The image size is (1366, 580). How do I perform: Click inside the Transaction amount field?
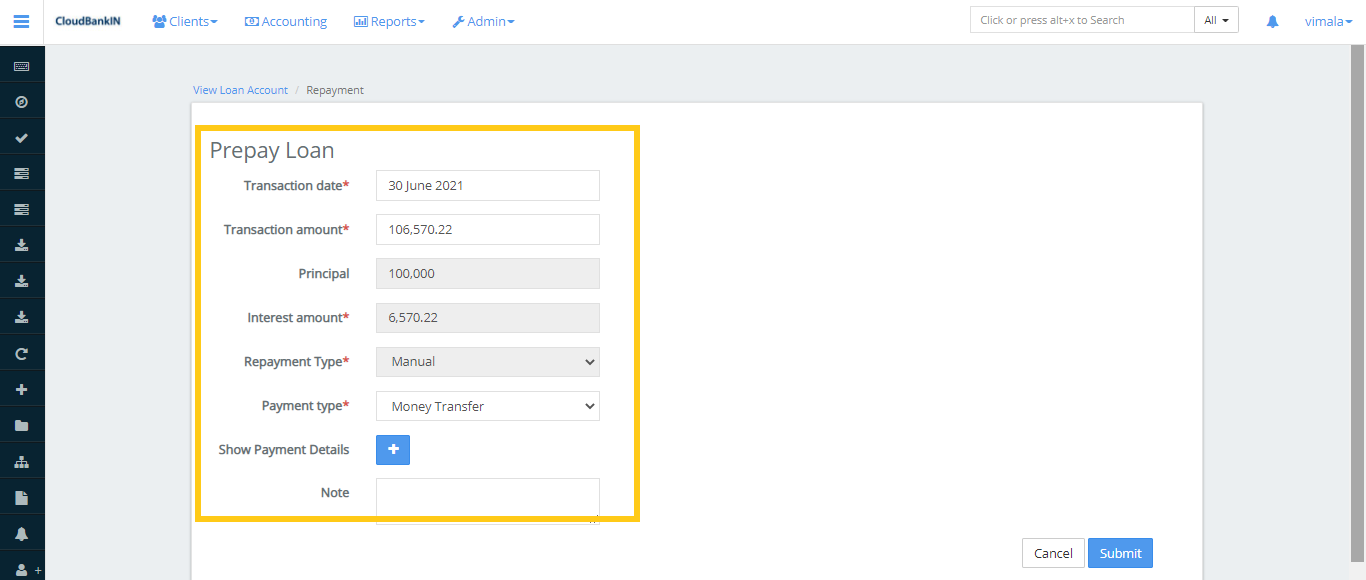coord(487,229)
